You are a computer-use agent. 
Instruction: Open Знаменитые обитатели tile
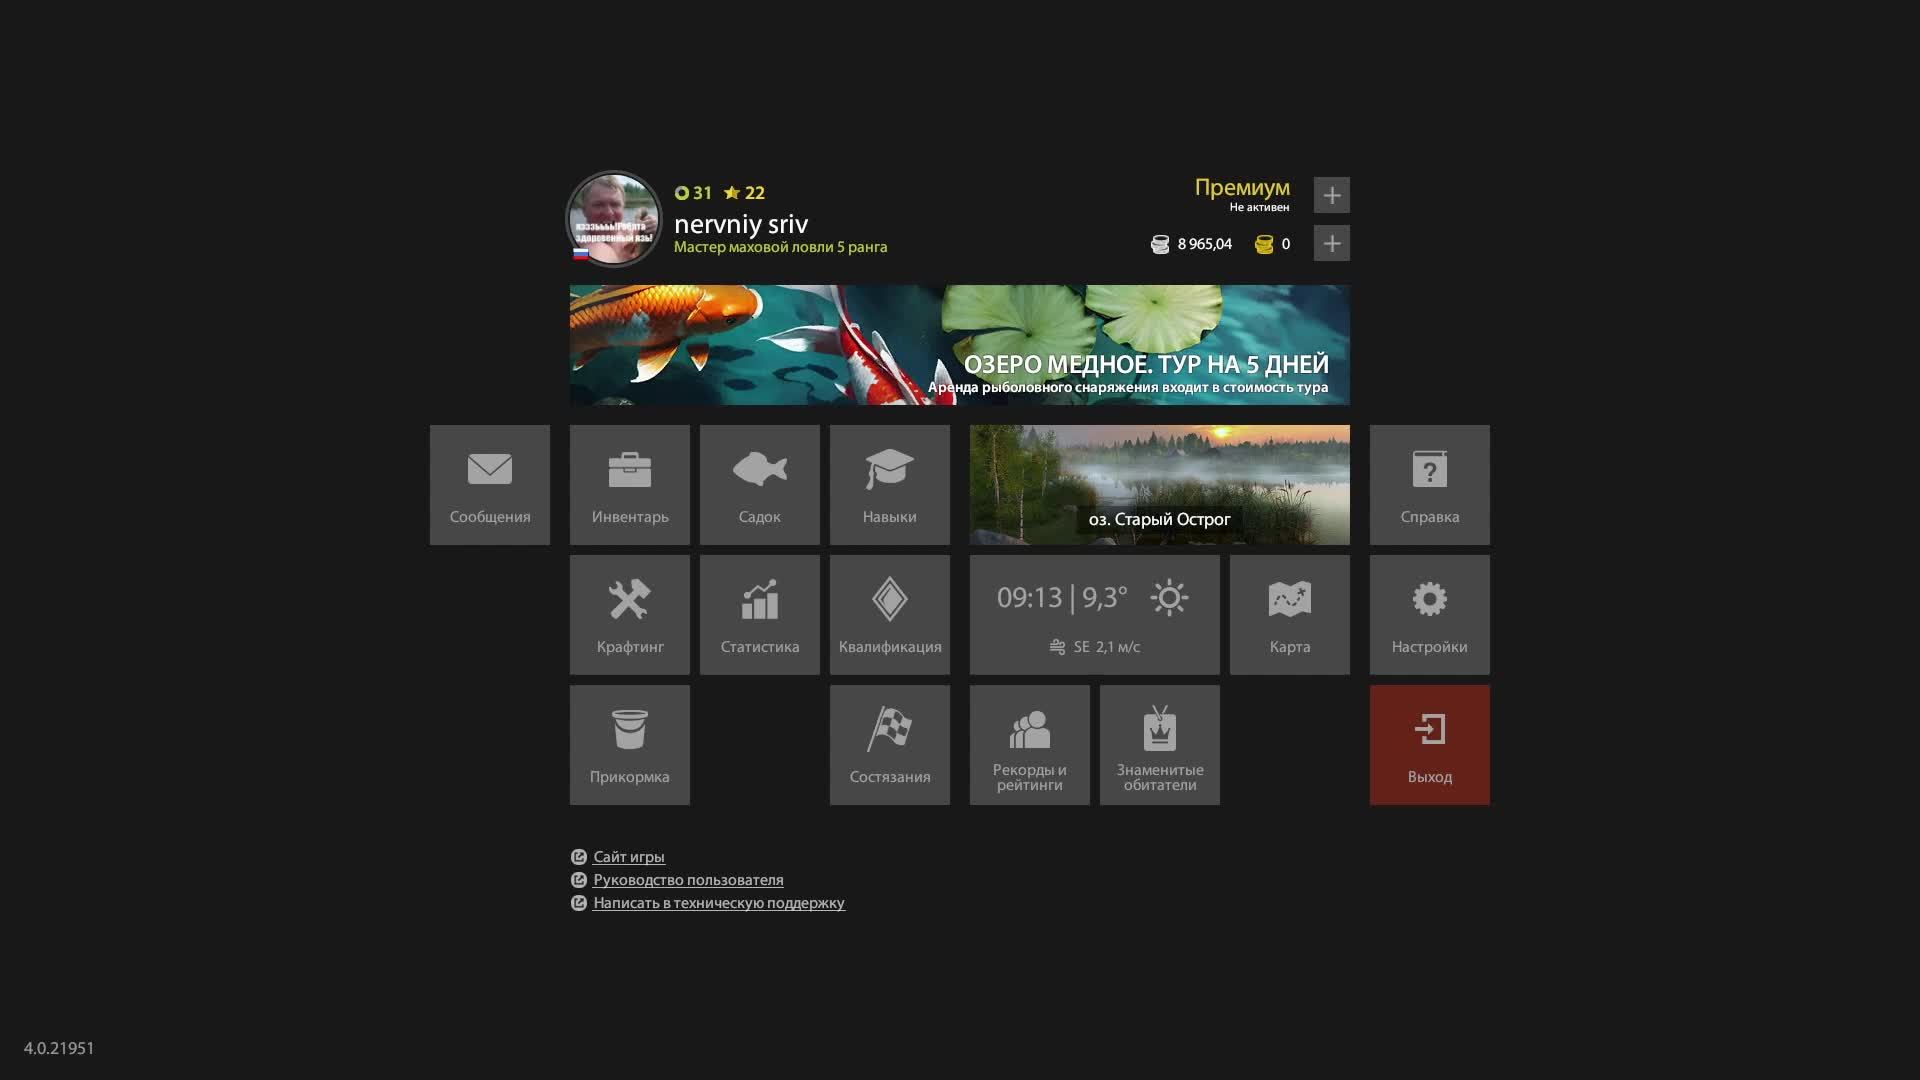[x=1160, y=745]
